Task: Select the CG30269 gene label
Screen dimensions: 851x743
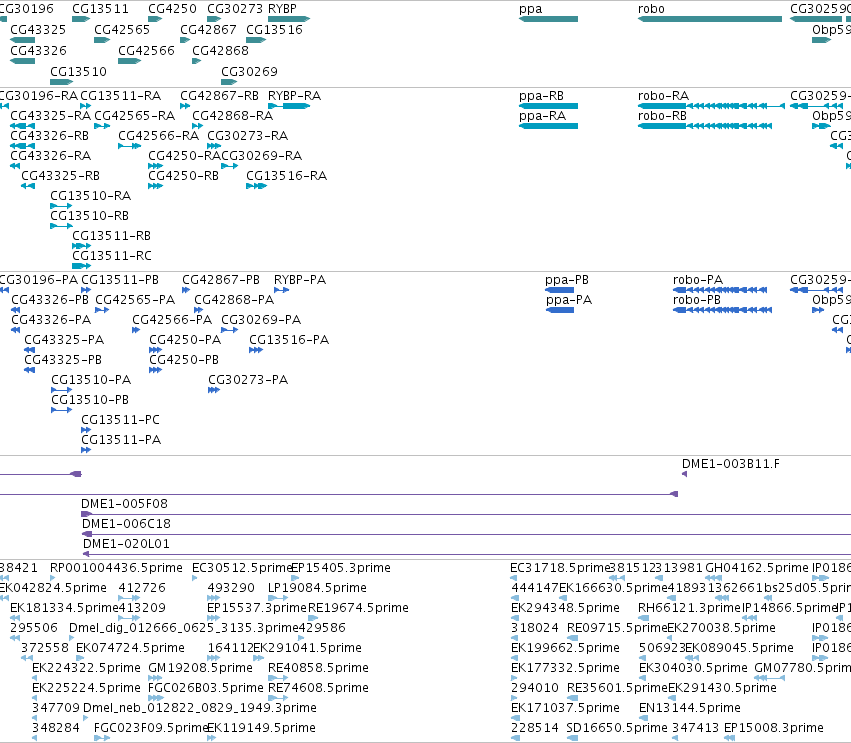Action: coord(250,72)
